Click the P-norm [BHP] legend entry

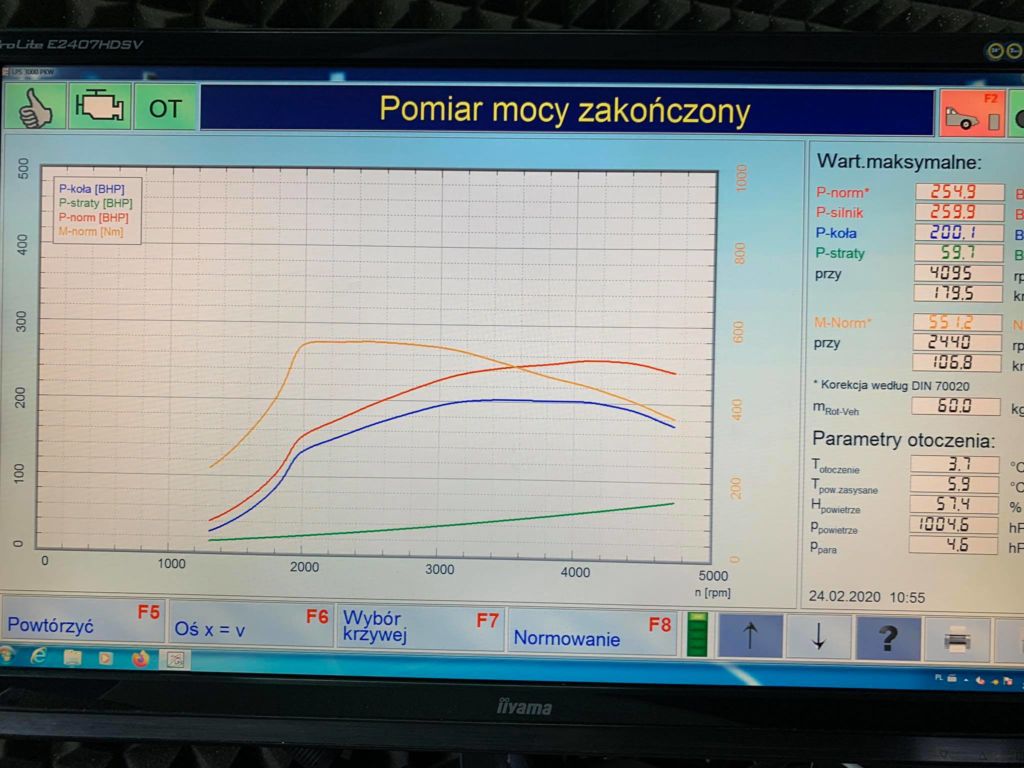pyautogui.click(x=93, y=217)
